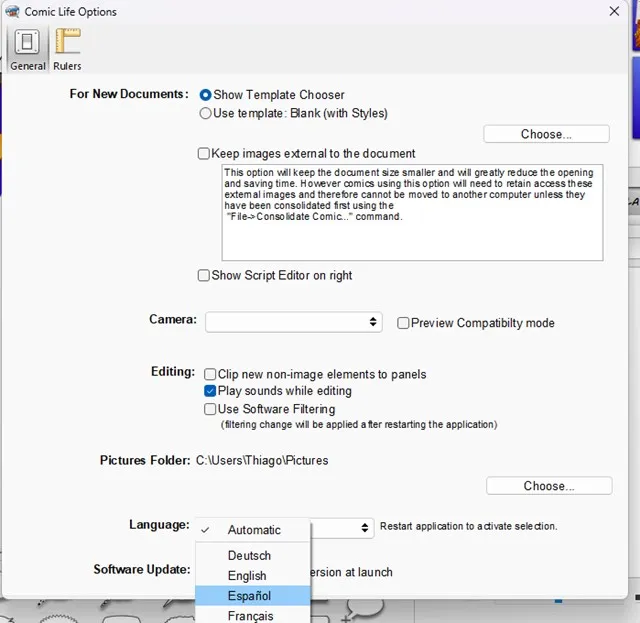640x623 pixels.
Task: Select Español from the language list
Action: (x=249, y=596)
